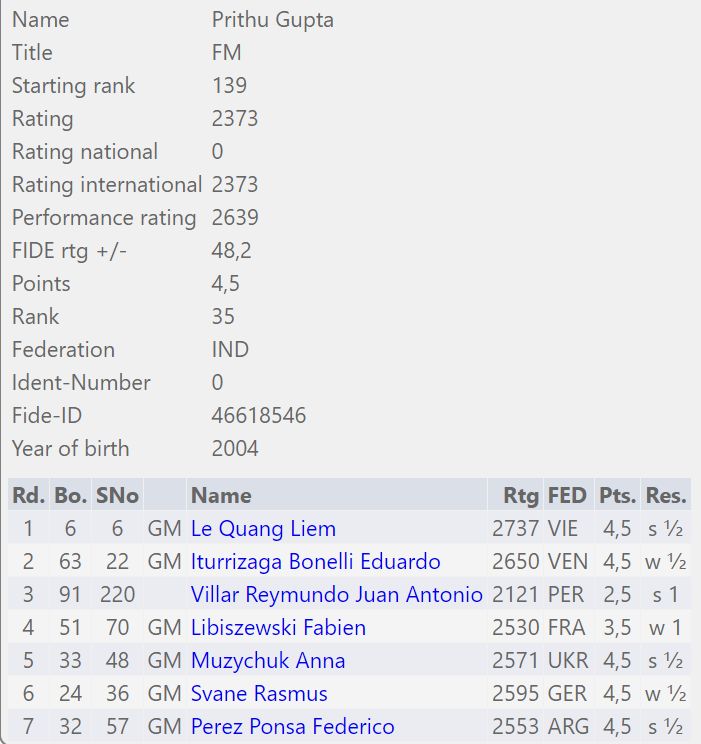
Task: Click the Name column header in table
Action: pos(221,495)
